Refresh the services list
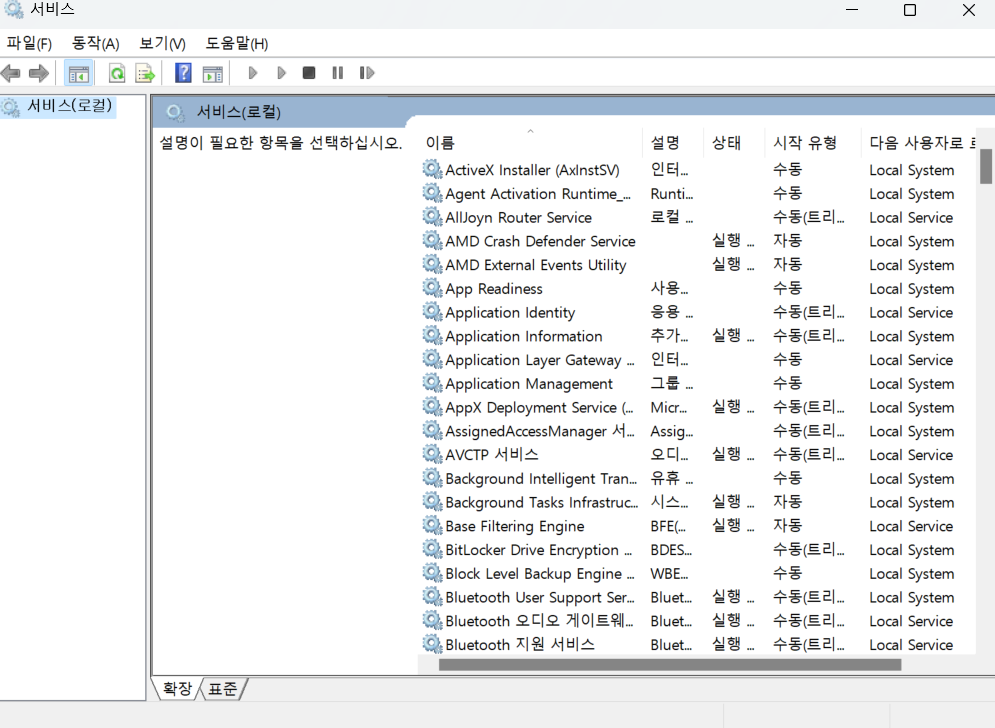This screenshot has height=728, width=995. (x=116, y=72)
